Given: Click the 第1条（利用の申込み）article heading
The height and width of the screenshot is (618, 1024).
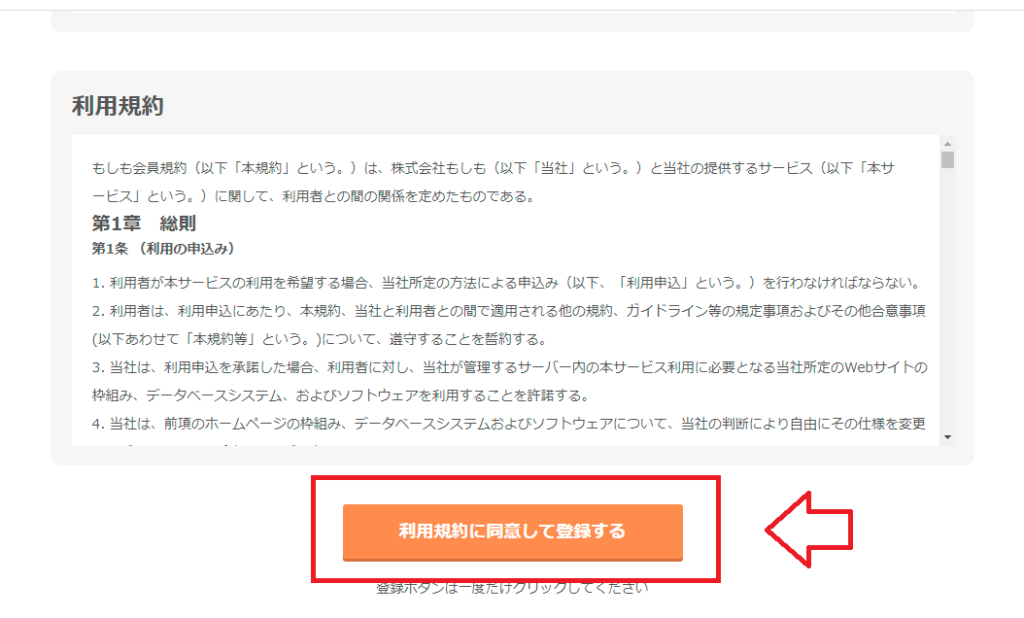Looking at the screenshot, I should click(163, 249).
